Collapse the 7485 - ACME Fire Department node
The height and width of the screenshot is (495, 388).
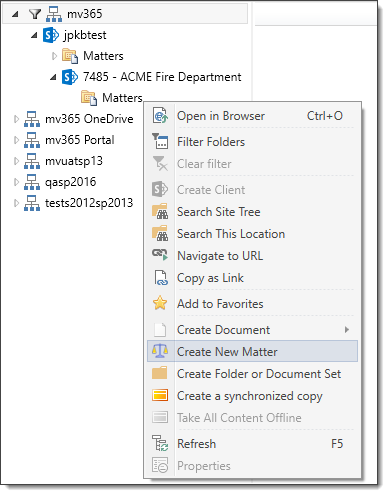click(53, 77)
